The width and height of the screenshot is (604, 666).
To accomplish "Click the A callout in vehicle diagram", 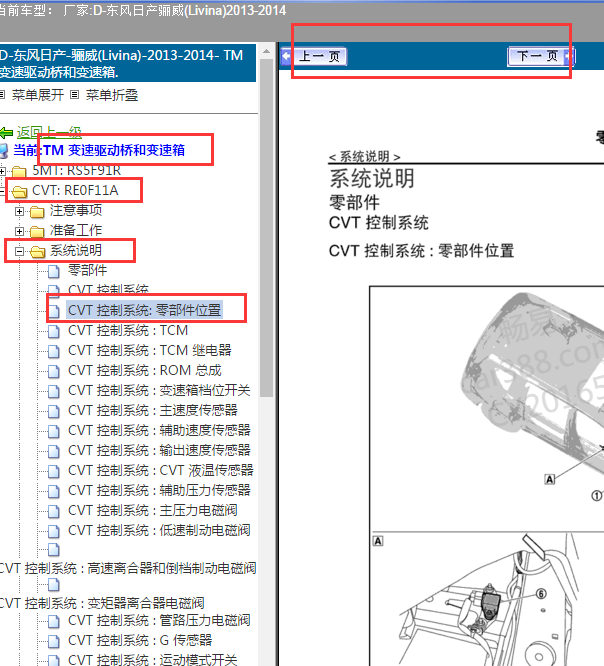I will click(550, 479).
